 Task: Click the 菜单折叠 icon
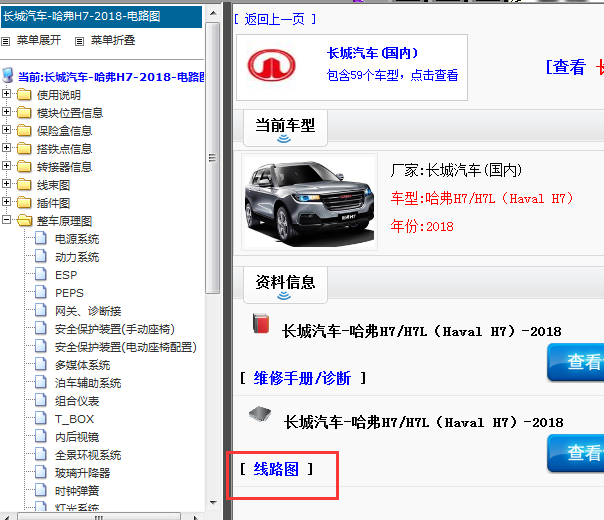(79, 41)
